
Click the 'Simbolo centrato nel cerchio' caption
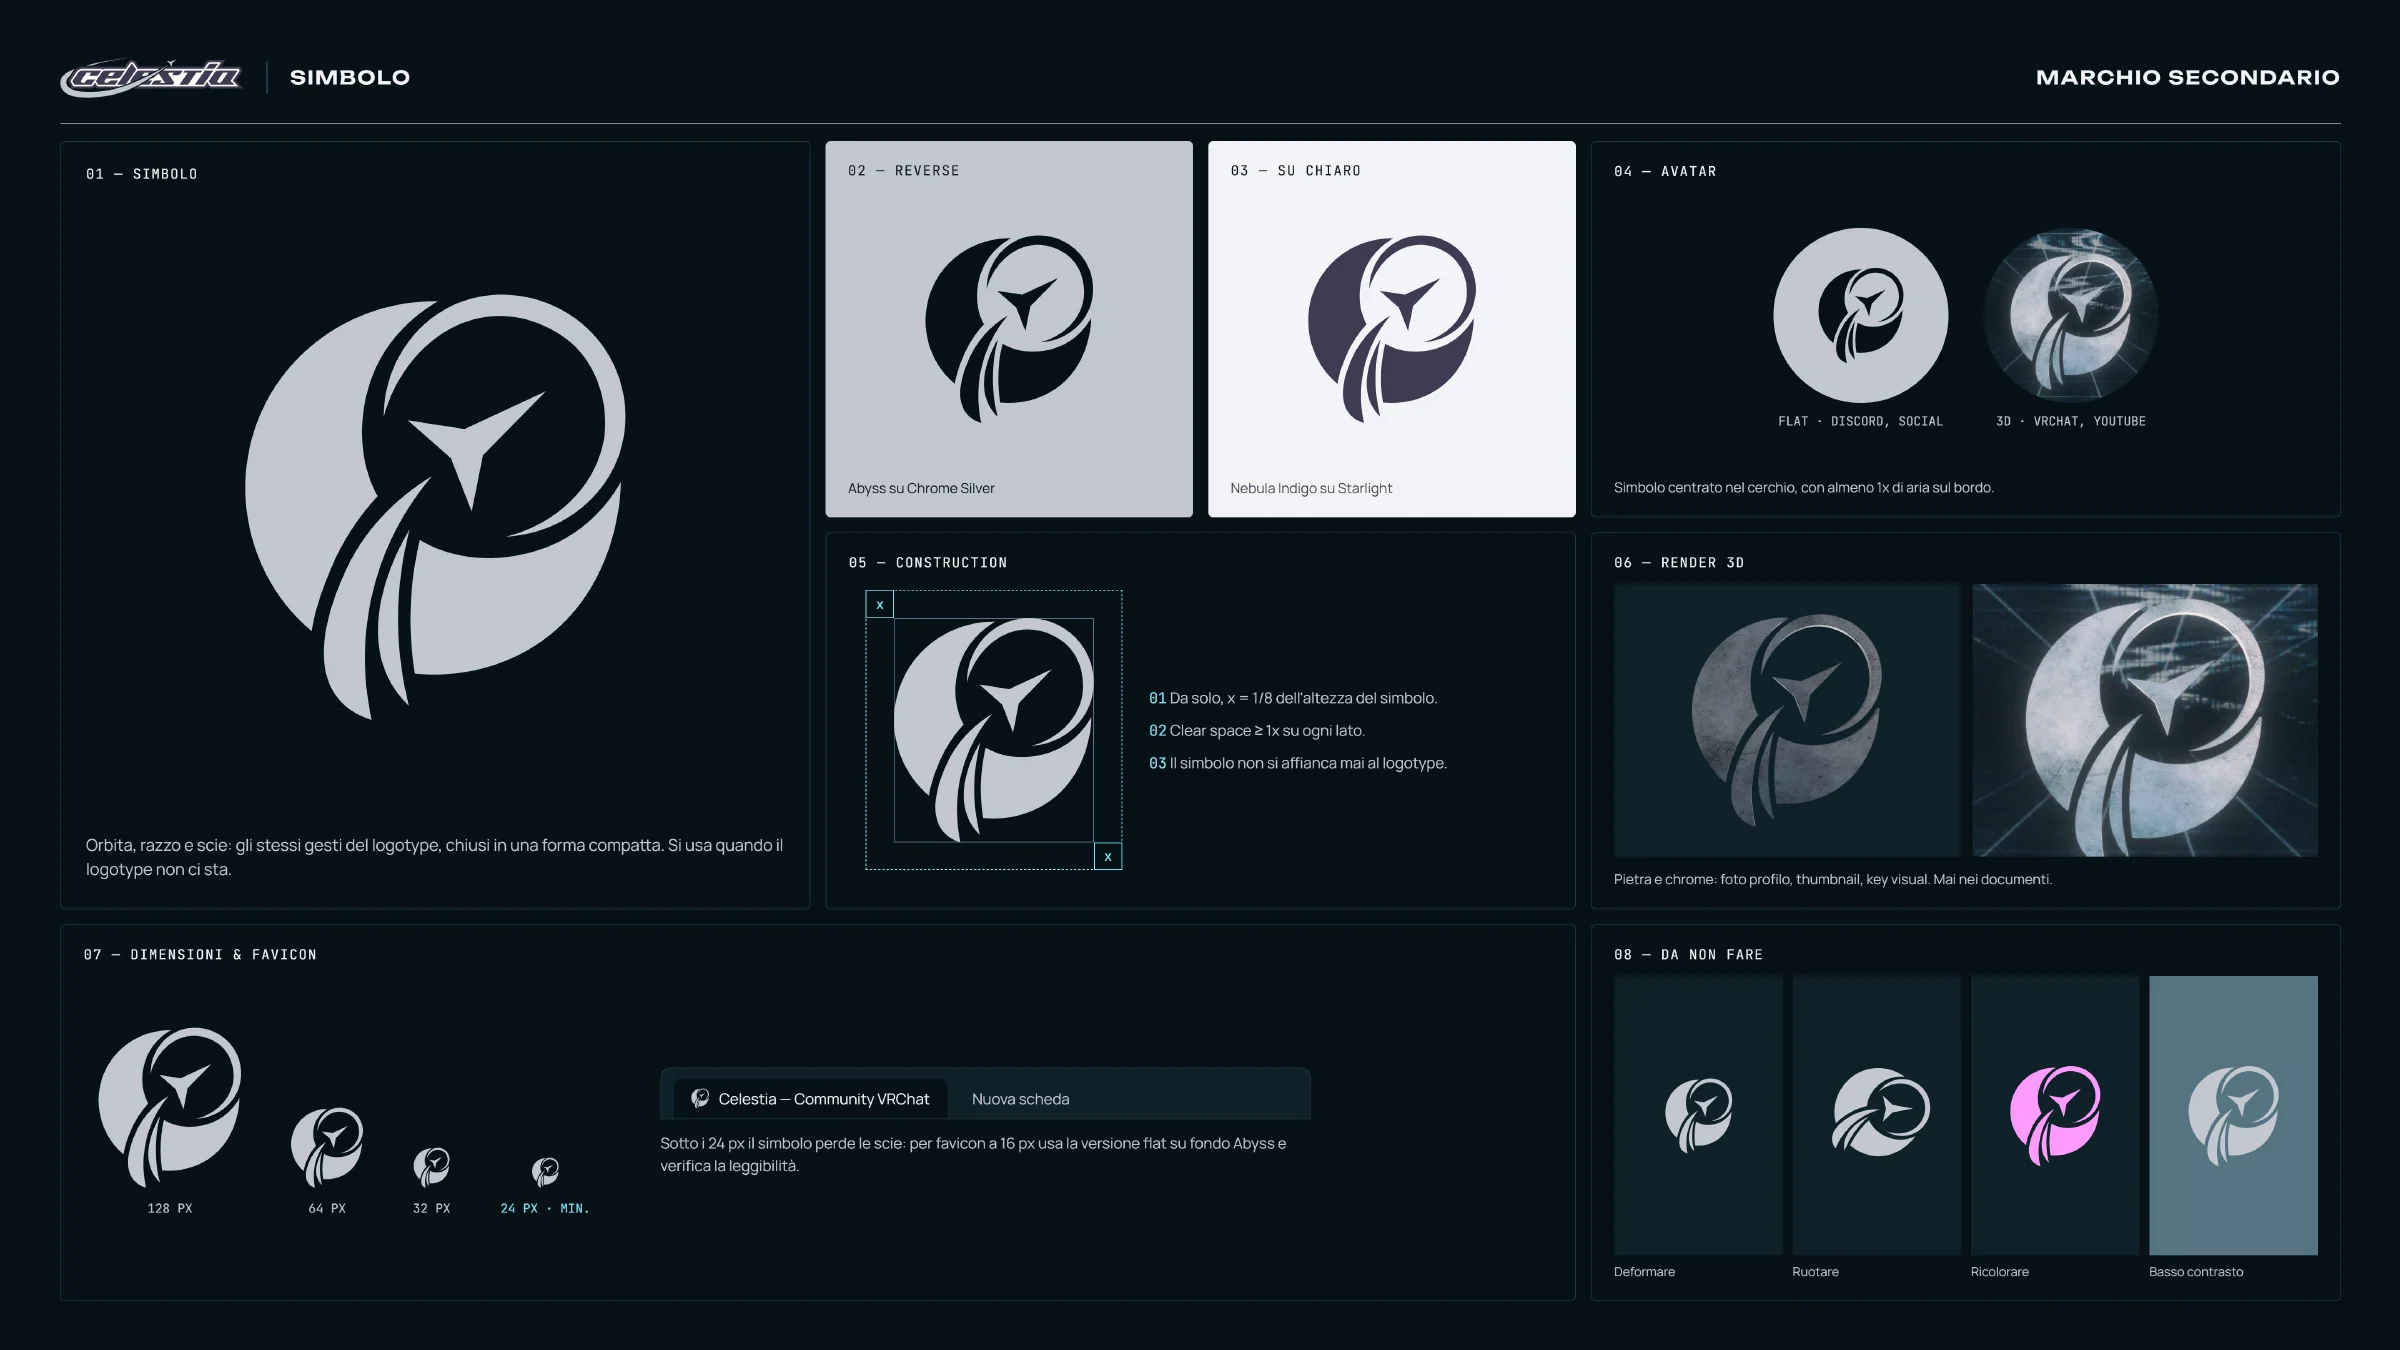pos(1803,488)
